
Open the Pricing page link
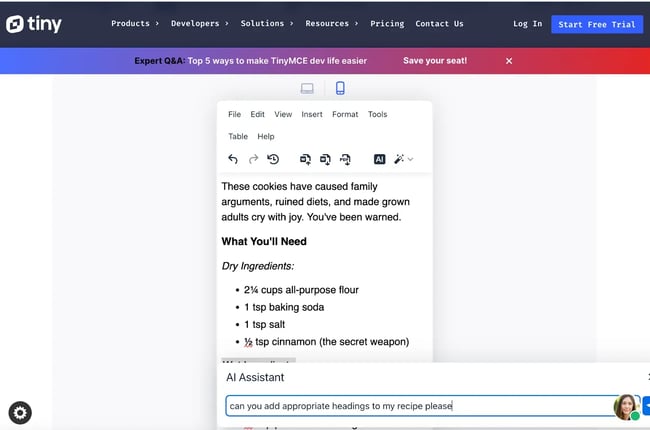click(387, 24)
